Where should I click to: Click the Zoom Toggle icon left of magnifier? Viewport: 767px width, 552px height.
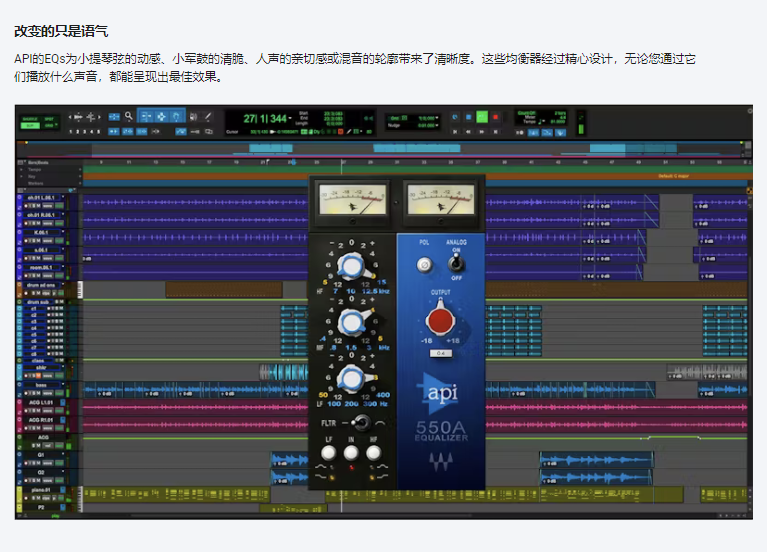(114, 116)
